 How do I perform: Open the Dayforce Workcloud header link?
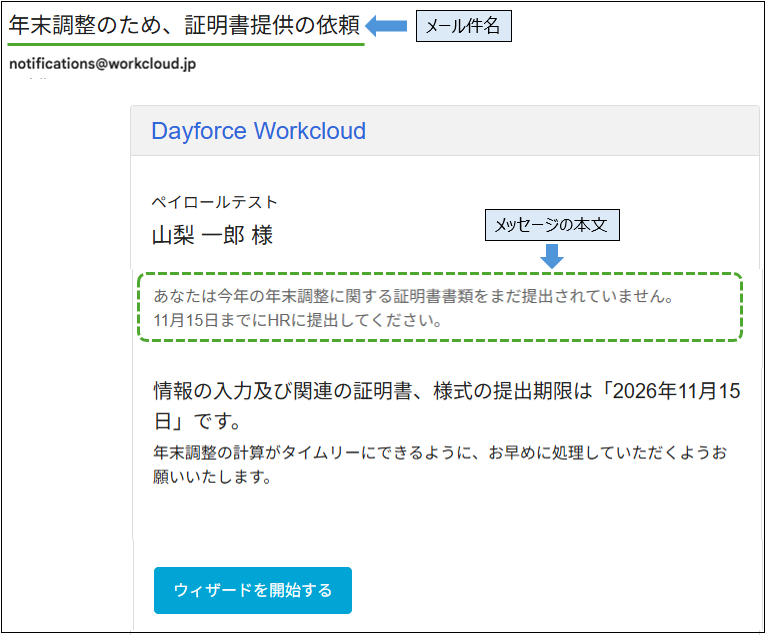258,131
